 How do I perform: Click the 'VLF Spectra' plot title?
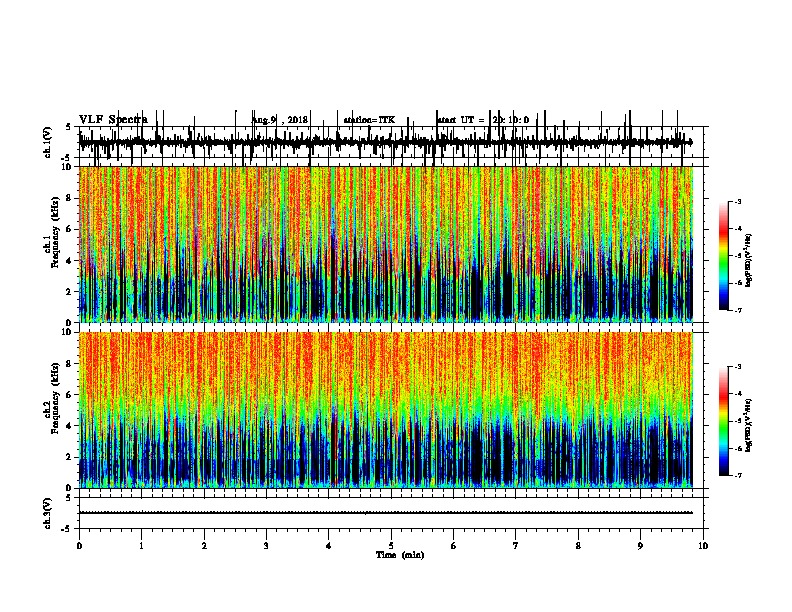coord(113,120)
